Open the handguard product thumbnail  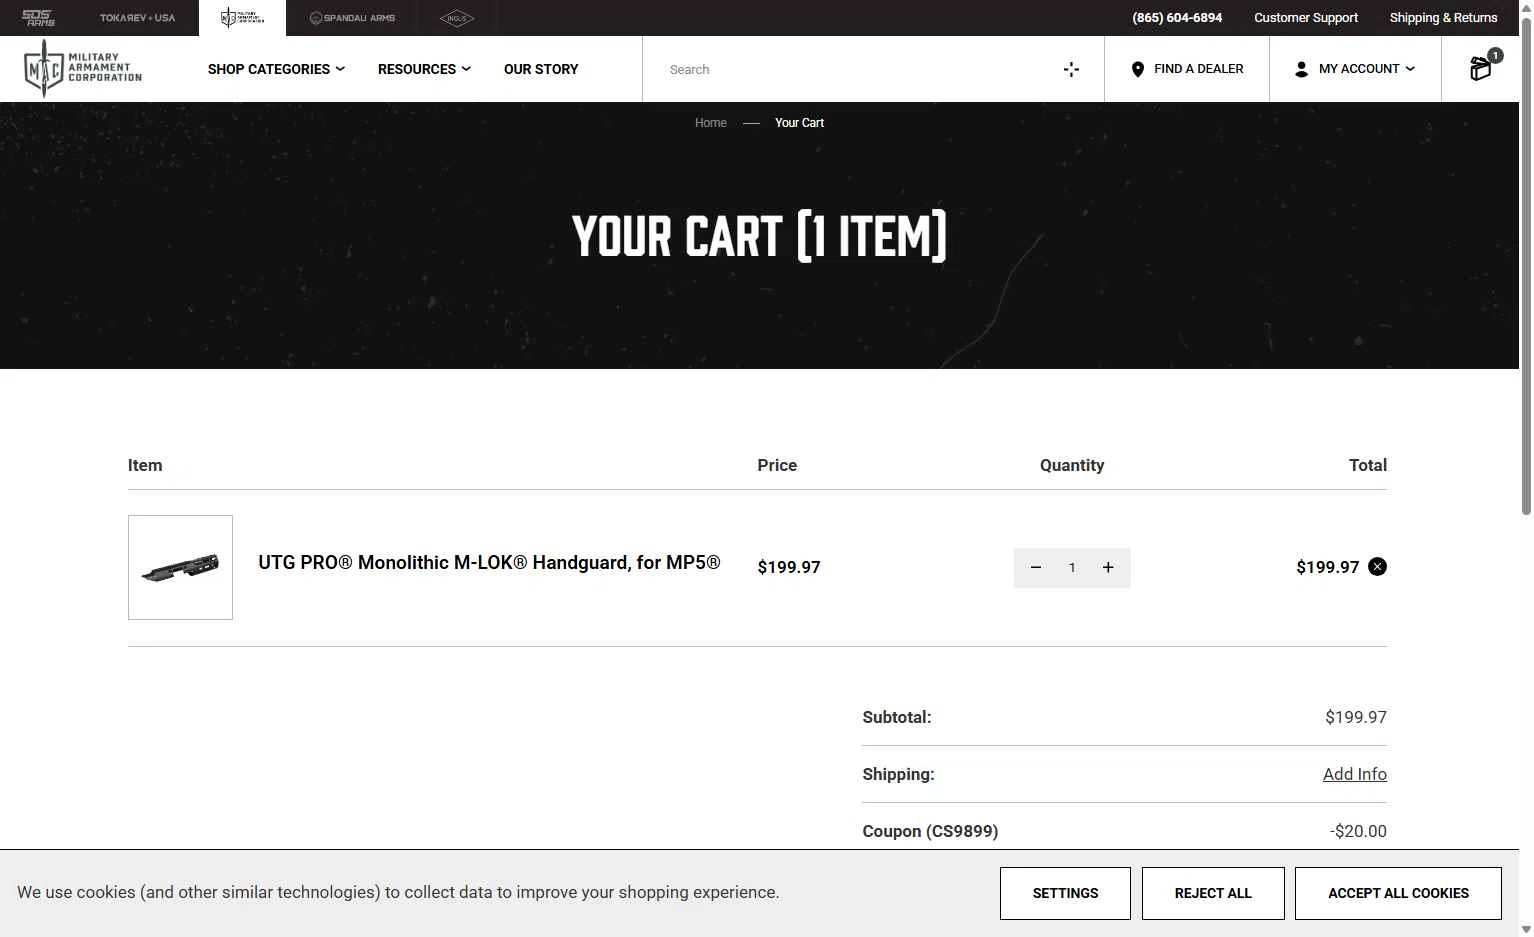[180, 567]
